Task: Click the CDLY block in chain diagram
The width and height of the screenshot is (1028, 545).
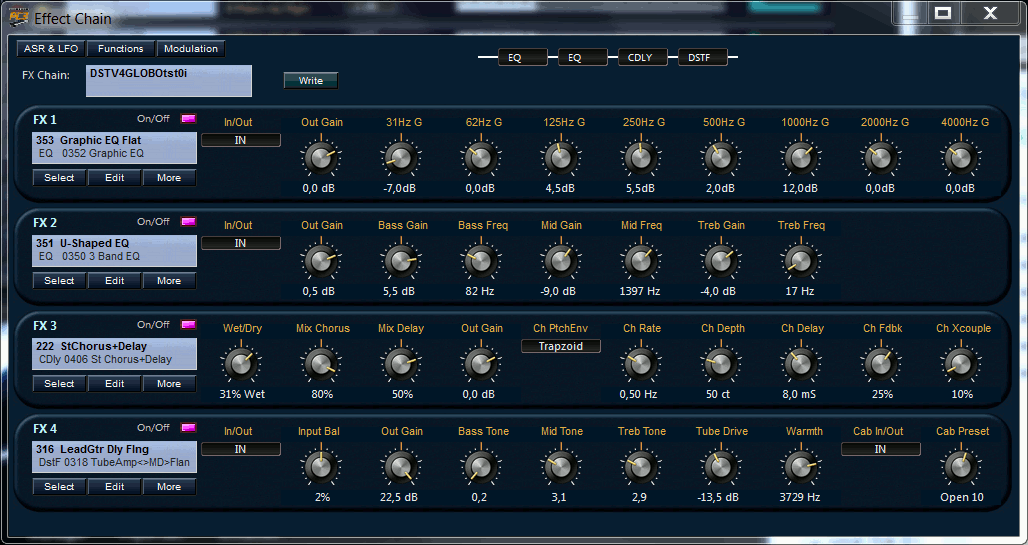Action: 639,57
